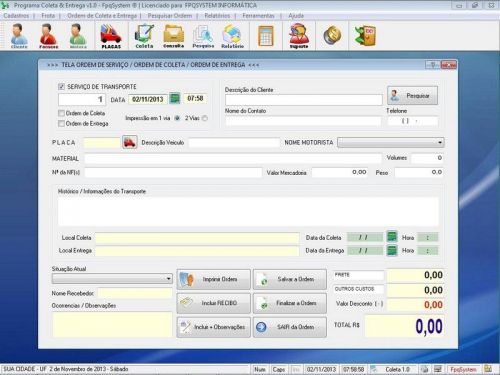The height and width of the screenshot is (375, 500).
Task: Click the Salvar a Ordem button
Action: click(x=290, y=279)
